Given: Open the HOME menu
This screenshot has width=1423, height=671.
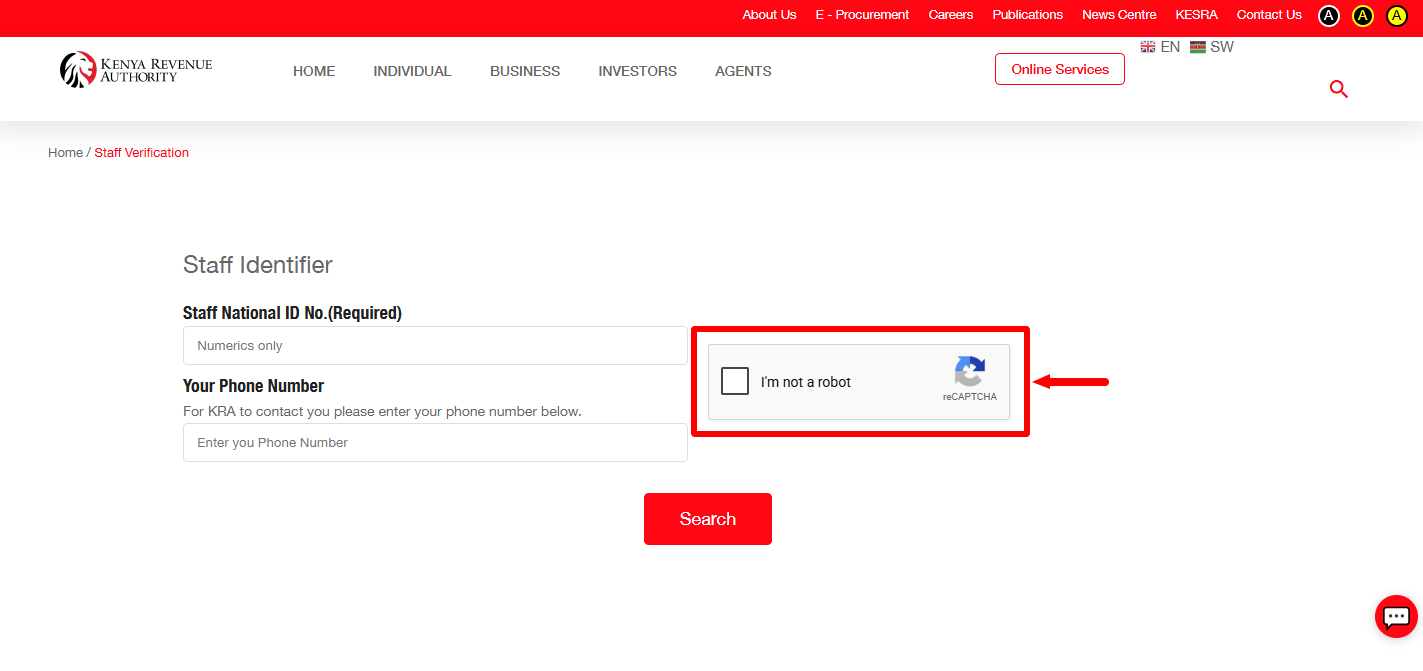Looking at the screenshot, I should pos(314,71).
